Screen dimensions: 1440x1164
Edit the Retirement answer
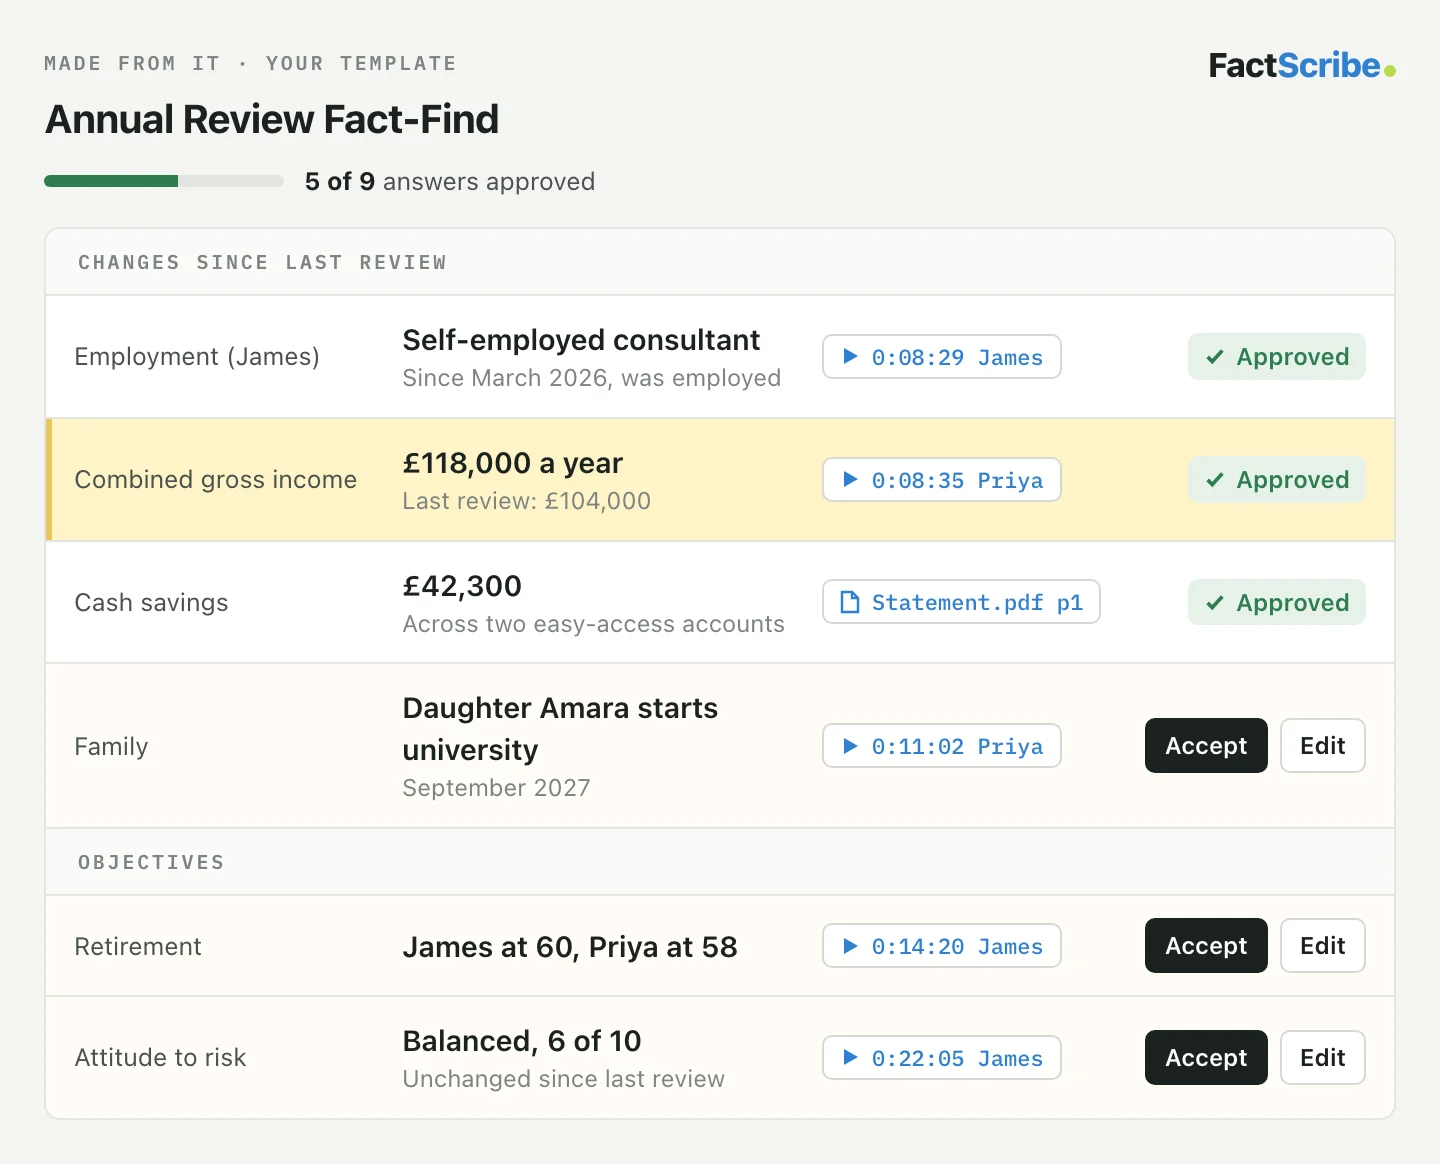(1322, 946)
